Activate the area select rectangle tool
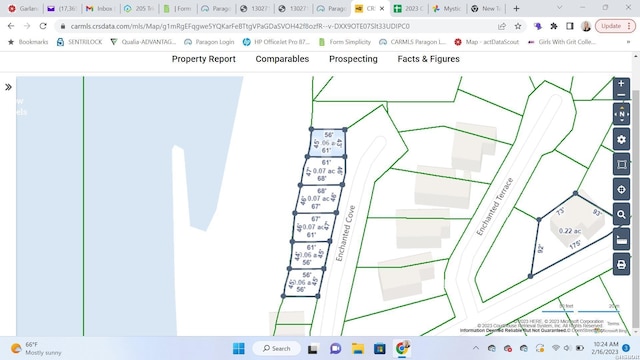The width and height of the screenshot is (640, 360). coord(621,164)
